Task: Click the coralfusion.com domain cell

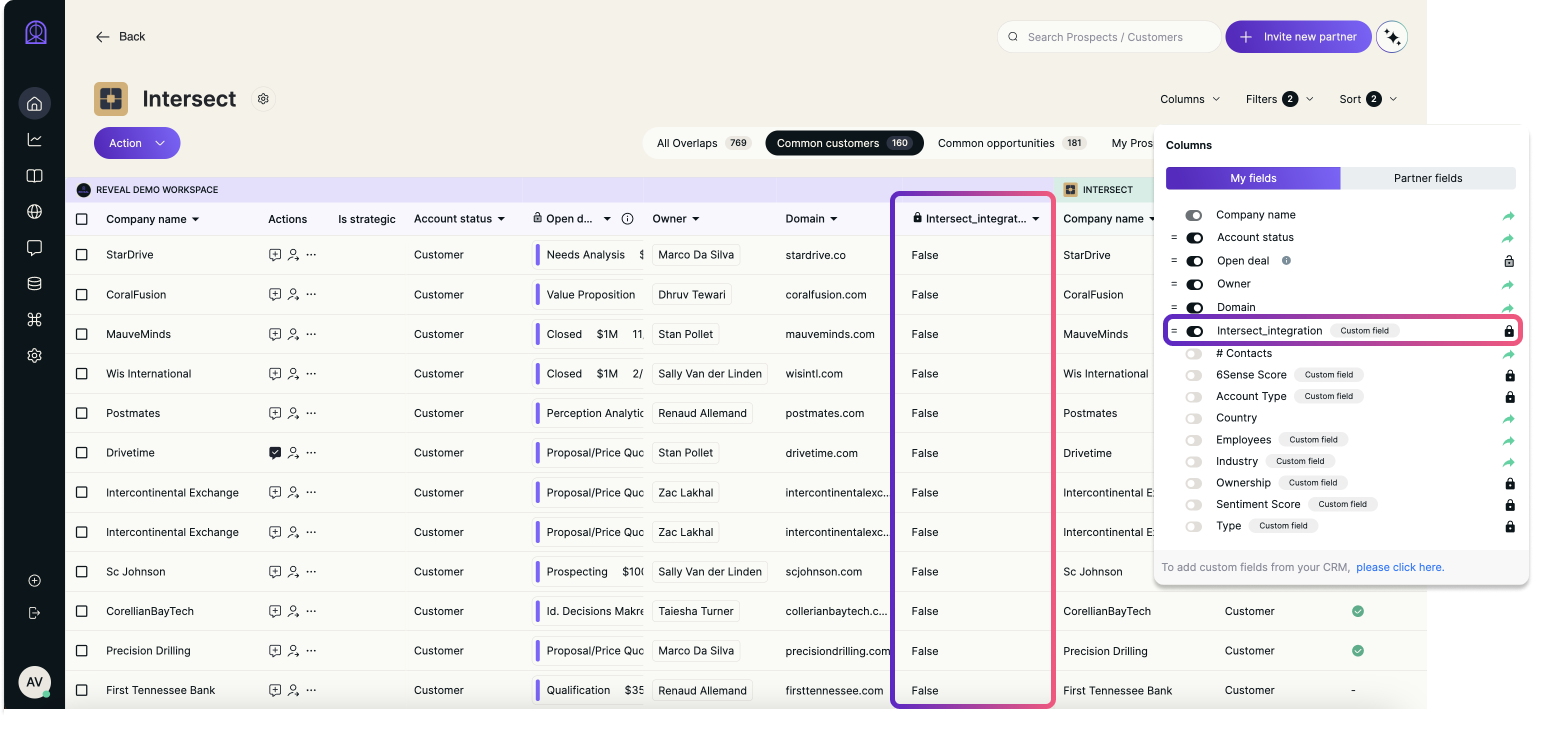Action: pos(826,295)
